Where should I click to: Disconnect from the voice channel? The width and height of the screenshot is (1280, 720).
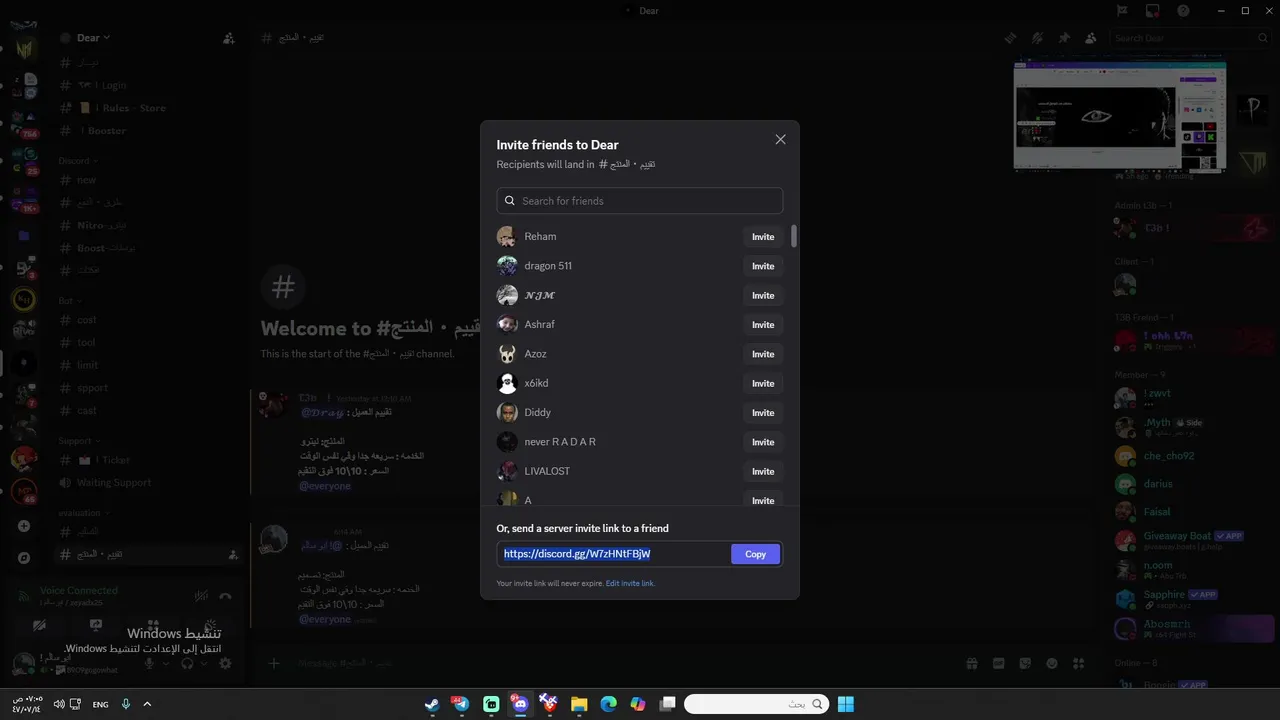tap(226, 596)
